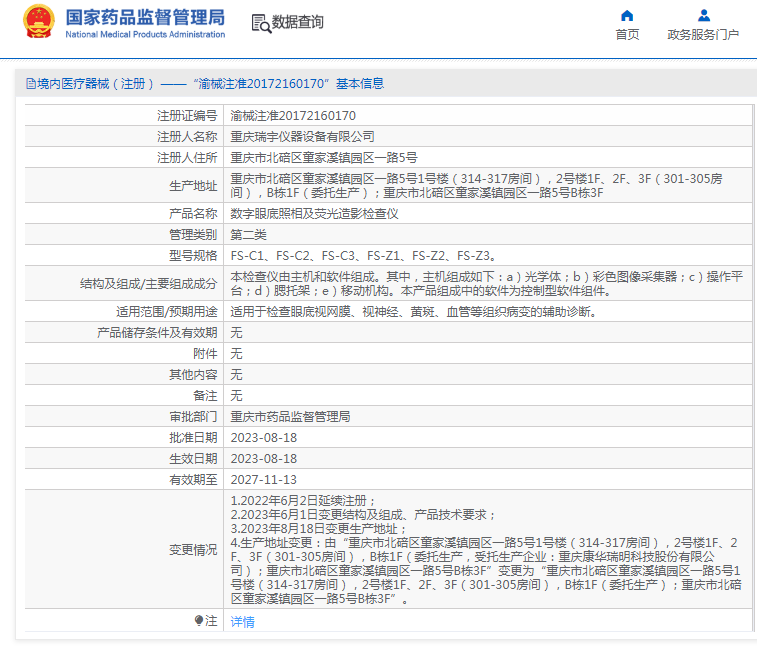Viewport: 757px width, 649px height.
Task: Click the document icon beside 境内医疗器械
Action: [x=31, y=84]
